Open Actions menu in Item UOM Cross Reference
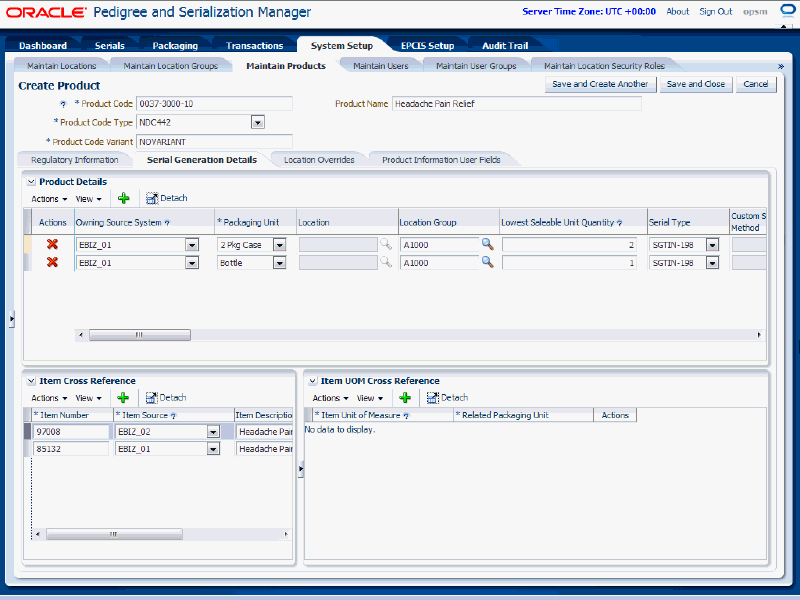 (x=330, y=398)
